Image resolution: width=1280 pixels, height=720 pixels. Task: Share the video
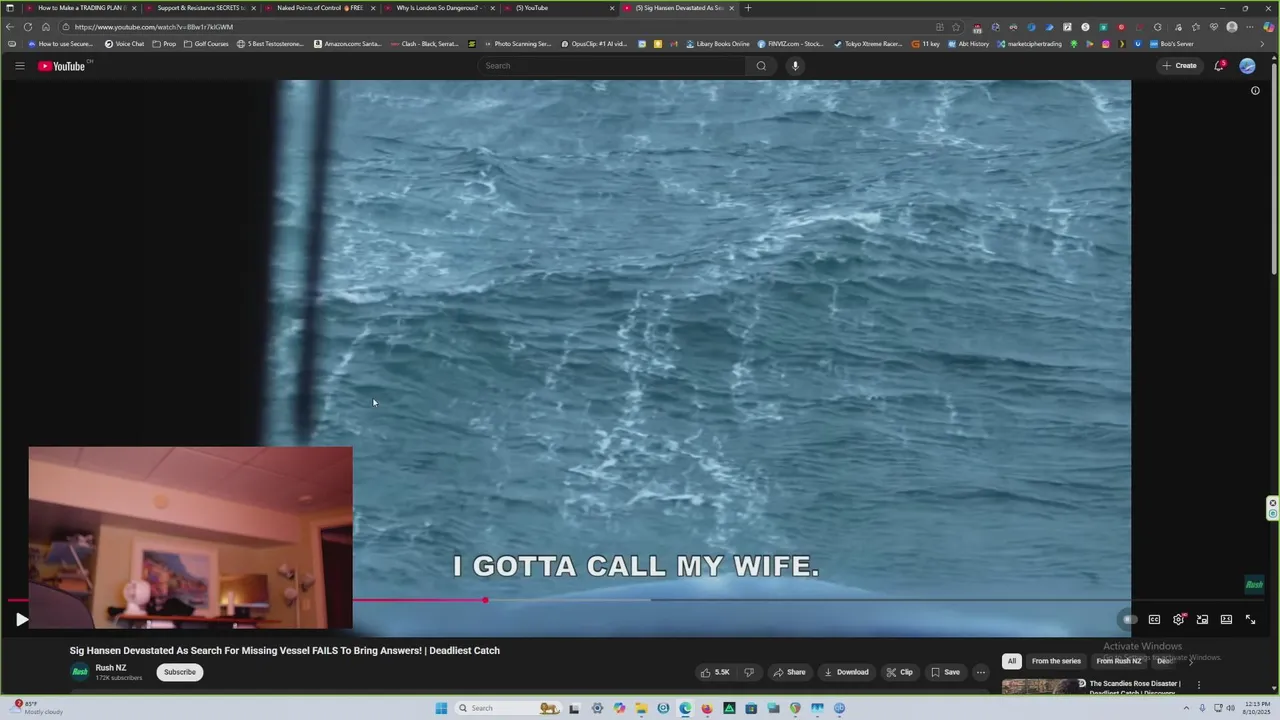[x=789, y=672]
